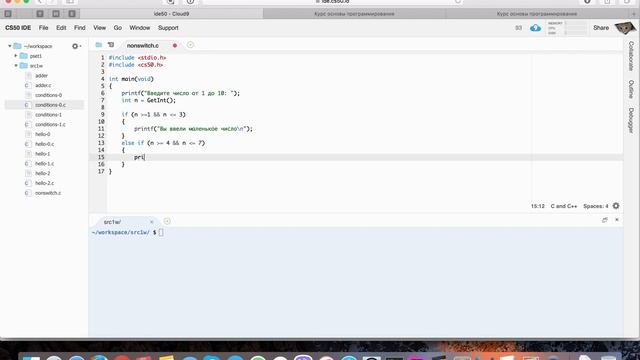
Task: Click the blue cloud sync icon
Action: [x=535, y=28]
